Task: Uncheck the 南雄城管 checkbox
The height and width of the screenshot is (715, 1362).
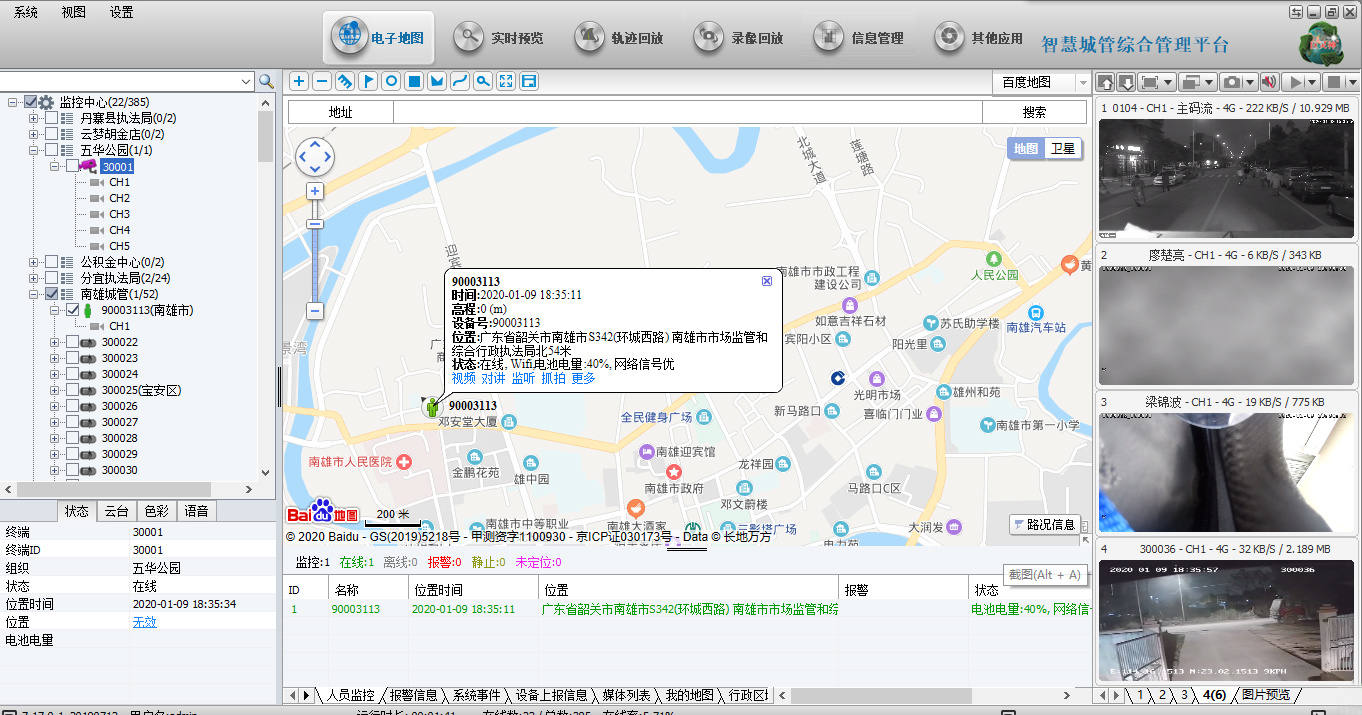Action: click(52, 294)
